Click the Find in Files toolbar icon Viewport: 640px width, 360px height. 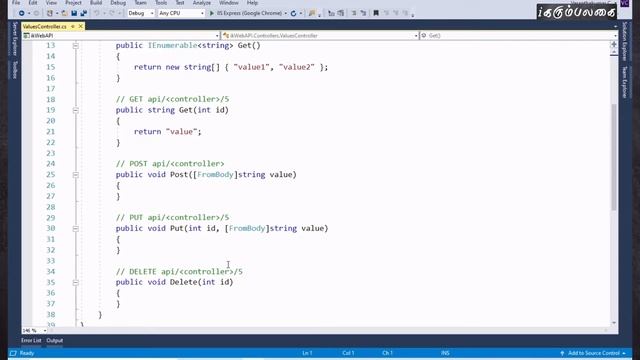pos(312,13)
